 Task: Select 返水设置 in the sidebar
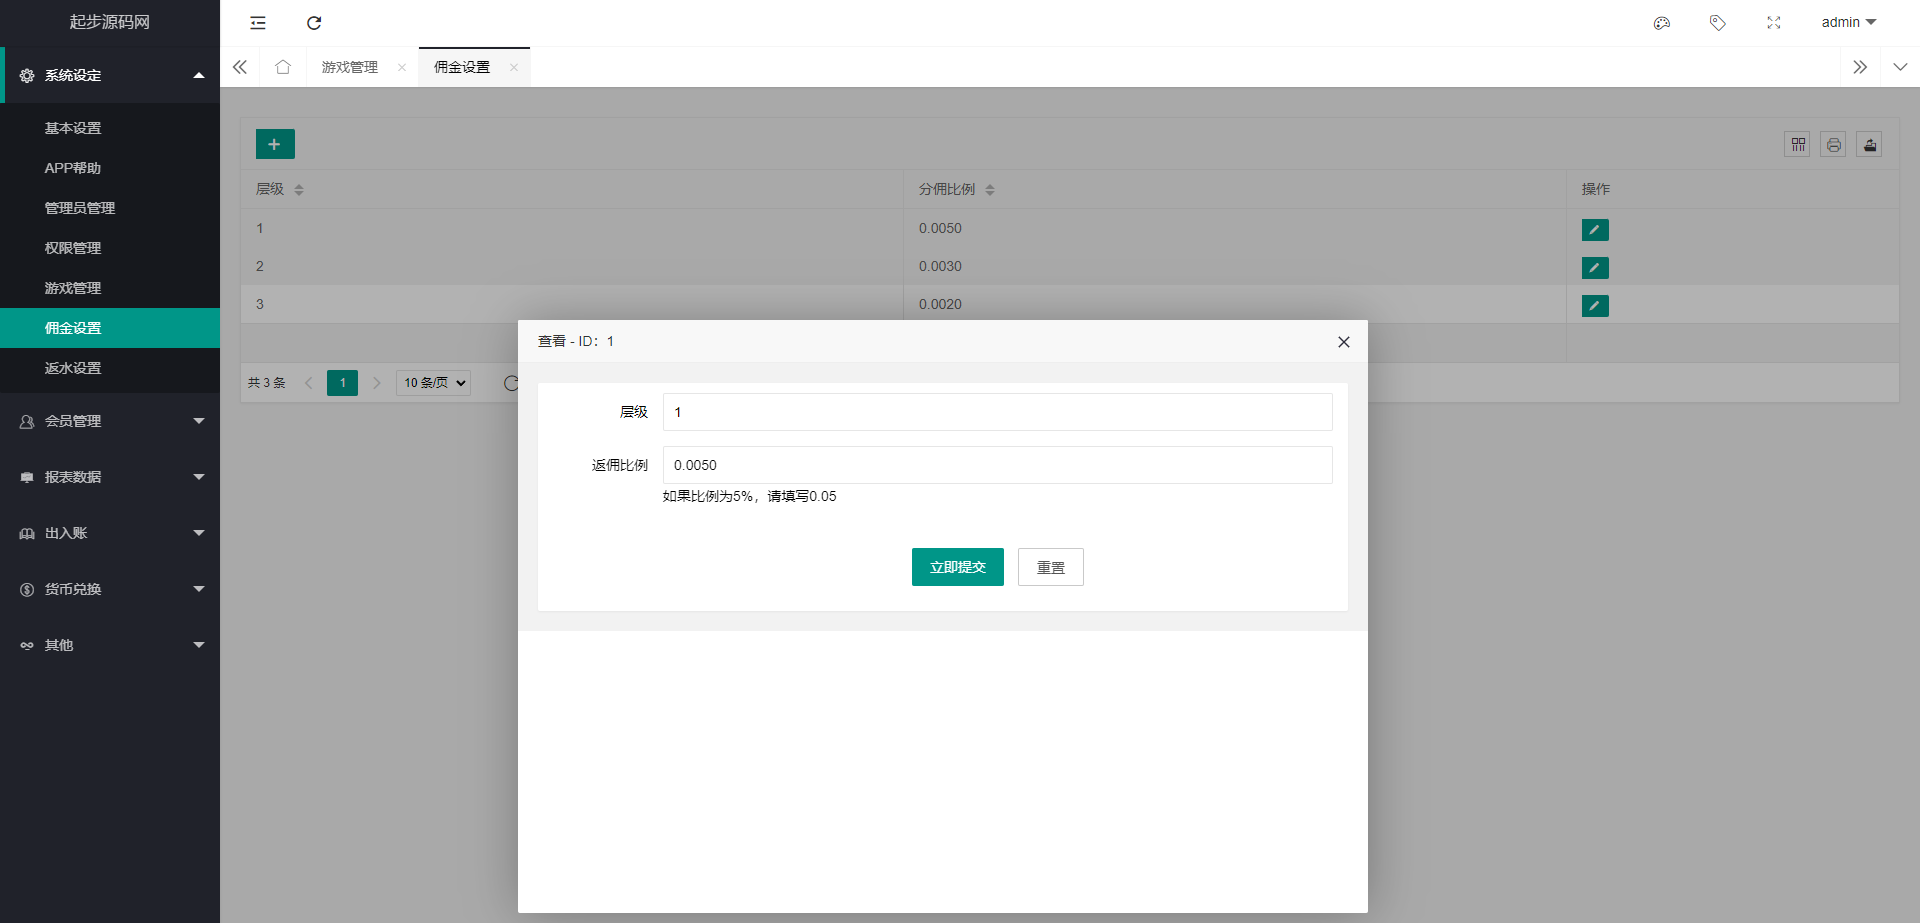pyautogui.click(x=73, y=368)
